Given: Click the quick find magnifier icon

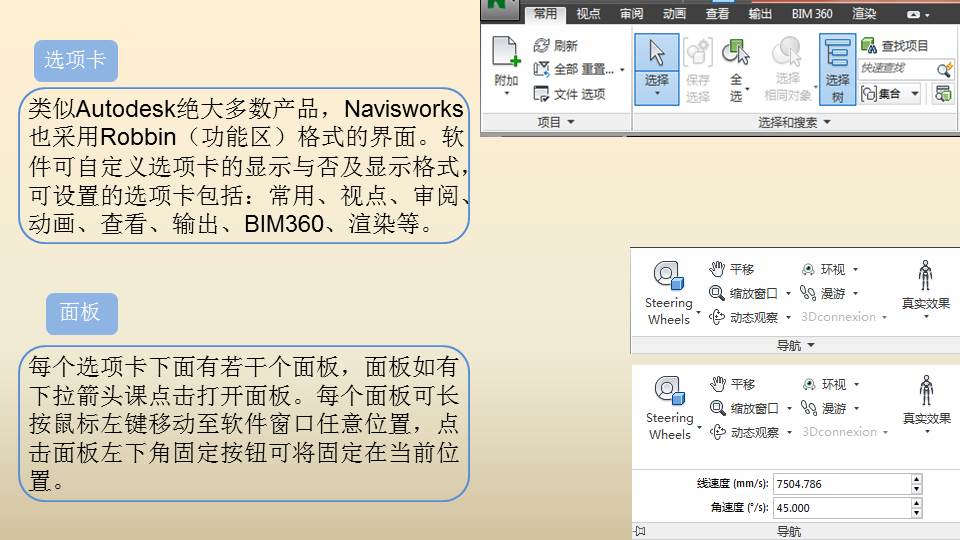Looking at the screenshot, I should coord(945,69).
